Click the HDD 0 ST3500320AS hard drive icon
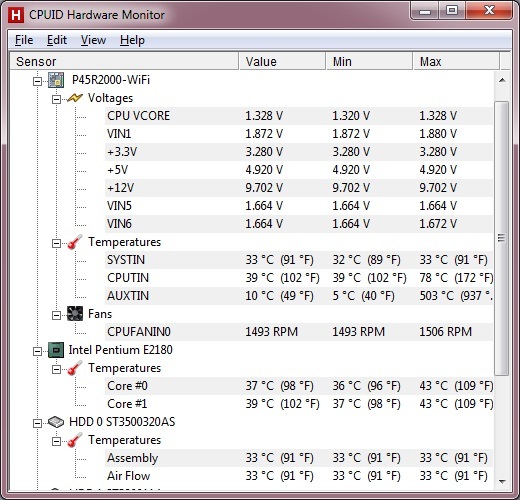This screenshot has width=520, height=500. 56,422
